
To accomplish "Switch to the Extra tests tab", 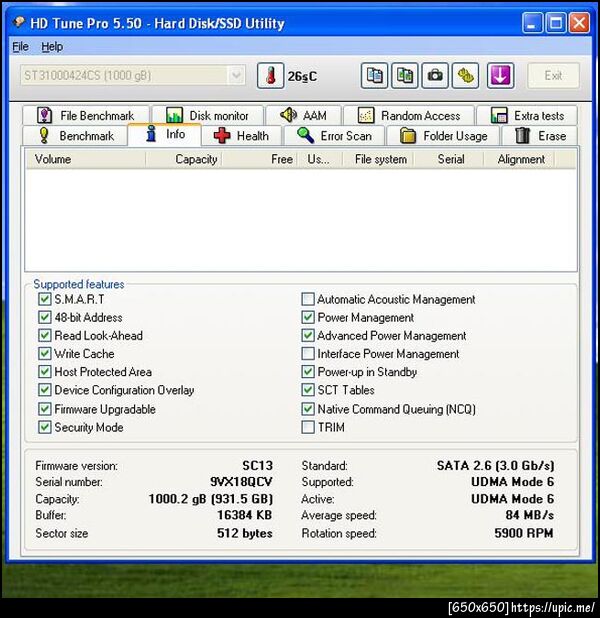I will tap(527, 115).
